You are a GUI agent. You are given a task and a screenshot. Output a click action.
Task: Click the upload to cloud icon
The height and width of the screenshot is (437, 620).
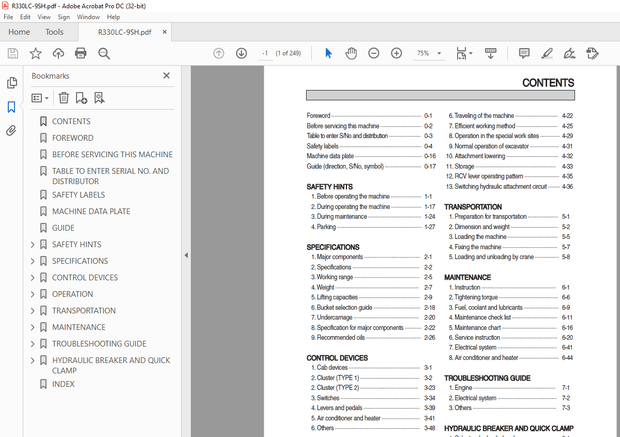pos(58,53)
